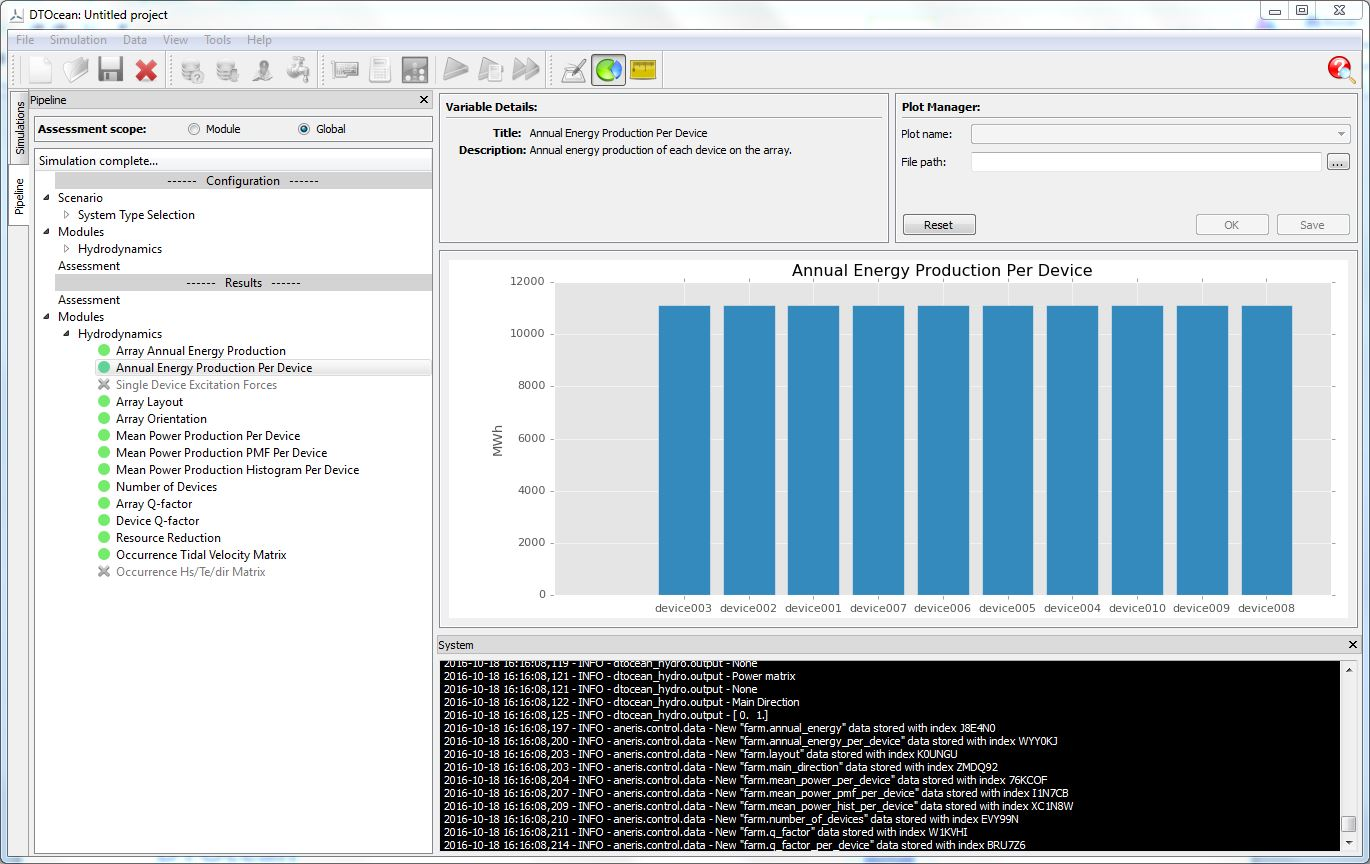
Task: Click the yellow ruler comparison toolbar icon
Action: click(643, 70)
